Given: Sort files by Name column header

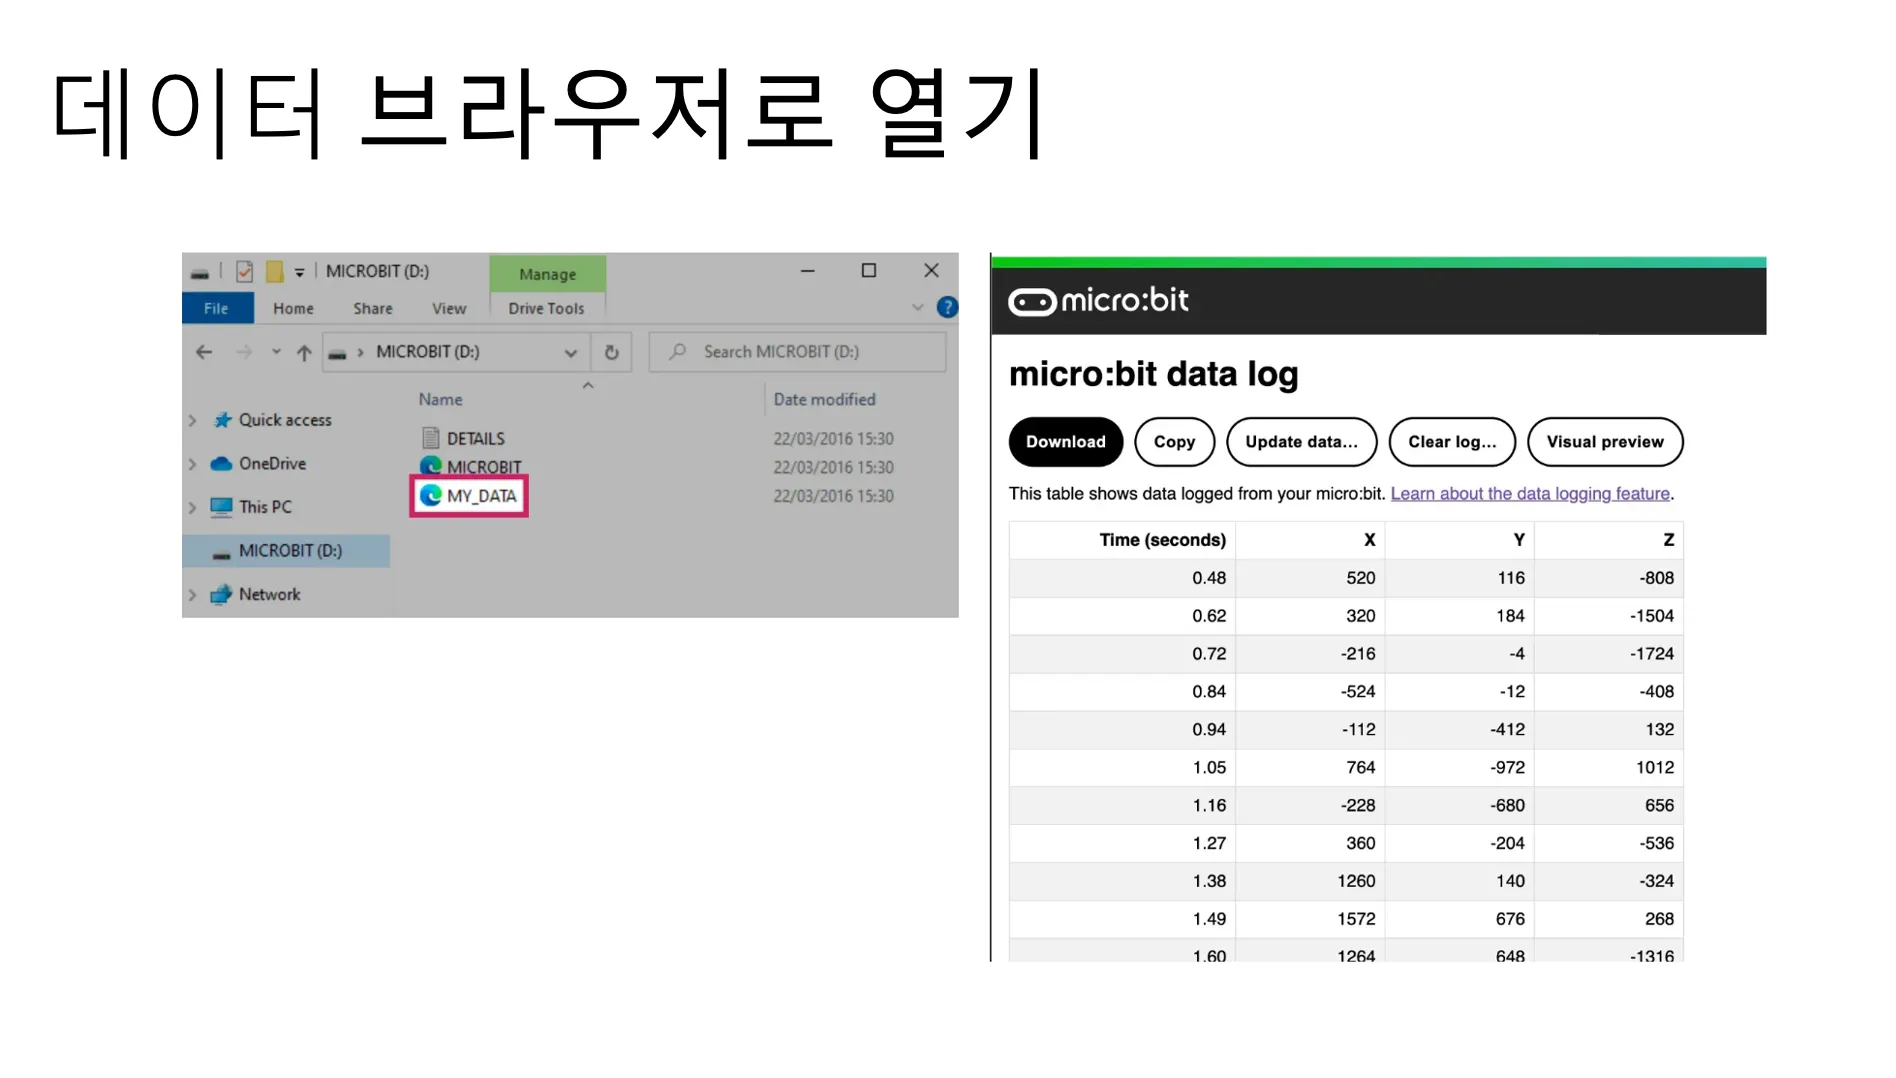Looking at the screenshot, I should (x=441, y=400).
